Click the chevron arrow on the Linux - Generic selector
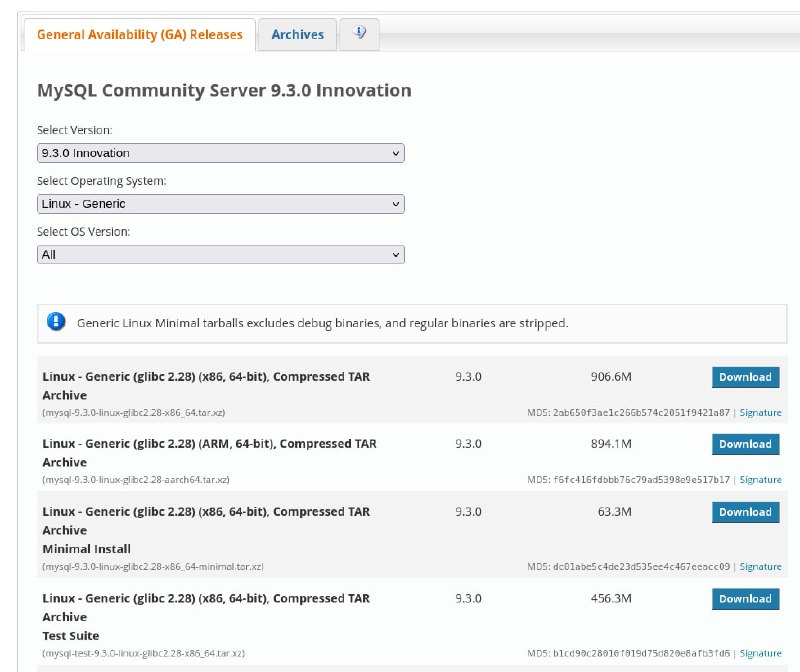The height and width of the screenshot is (672, 800). [395, 204]
